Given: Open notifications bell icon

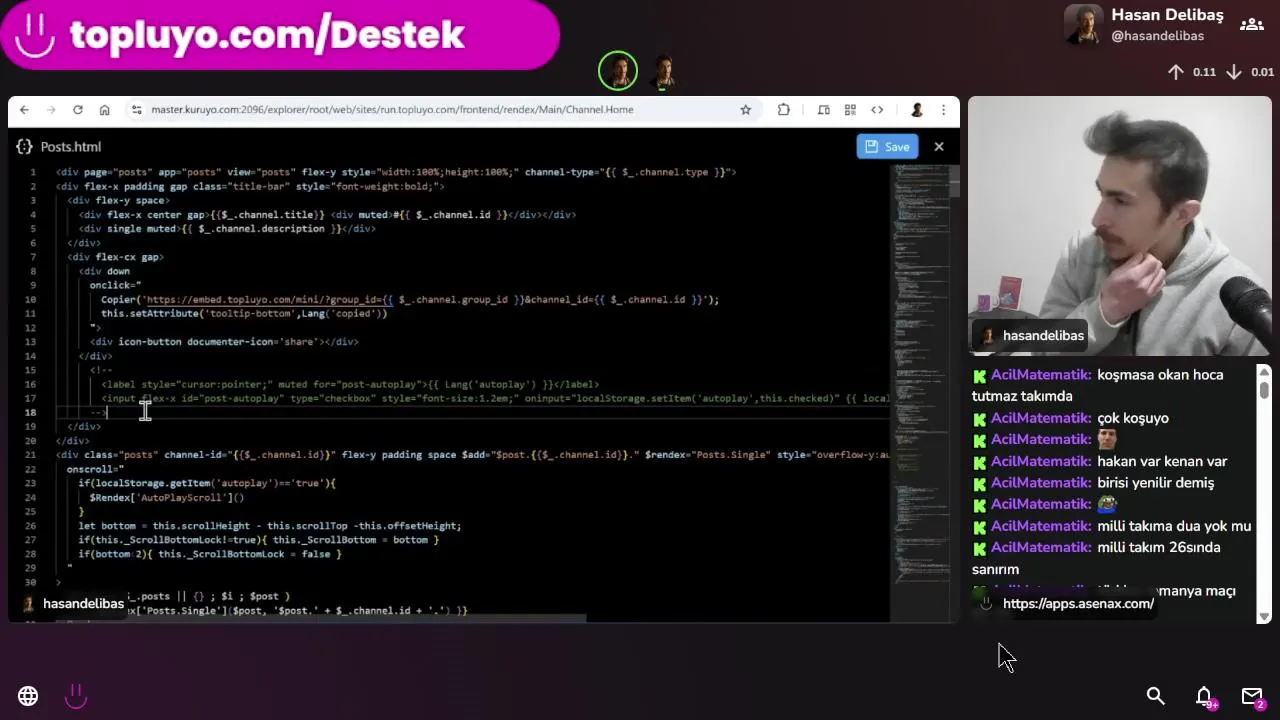Looking at the screenshot, I should coord(1205,696).
